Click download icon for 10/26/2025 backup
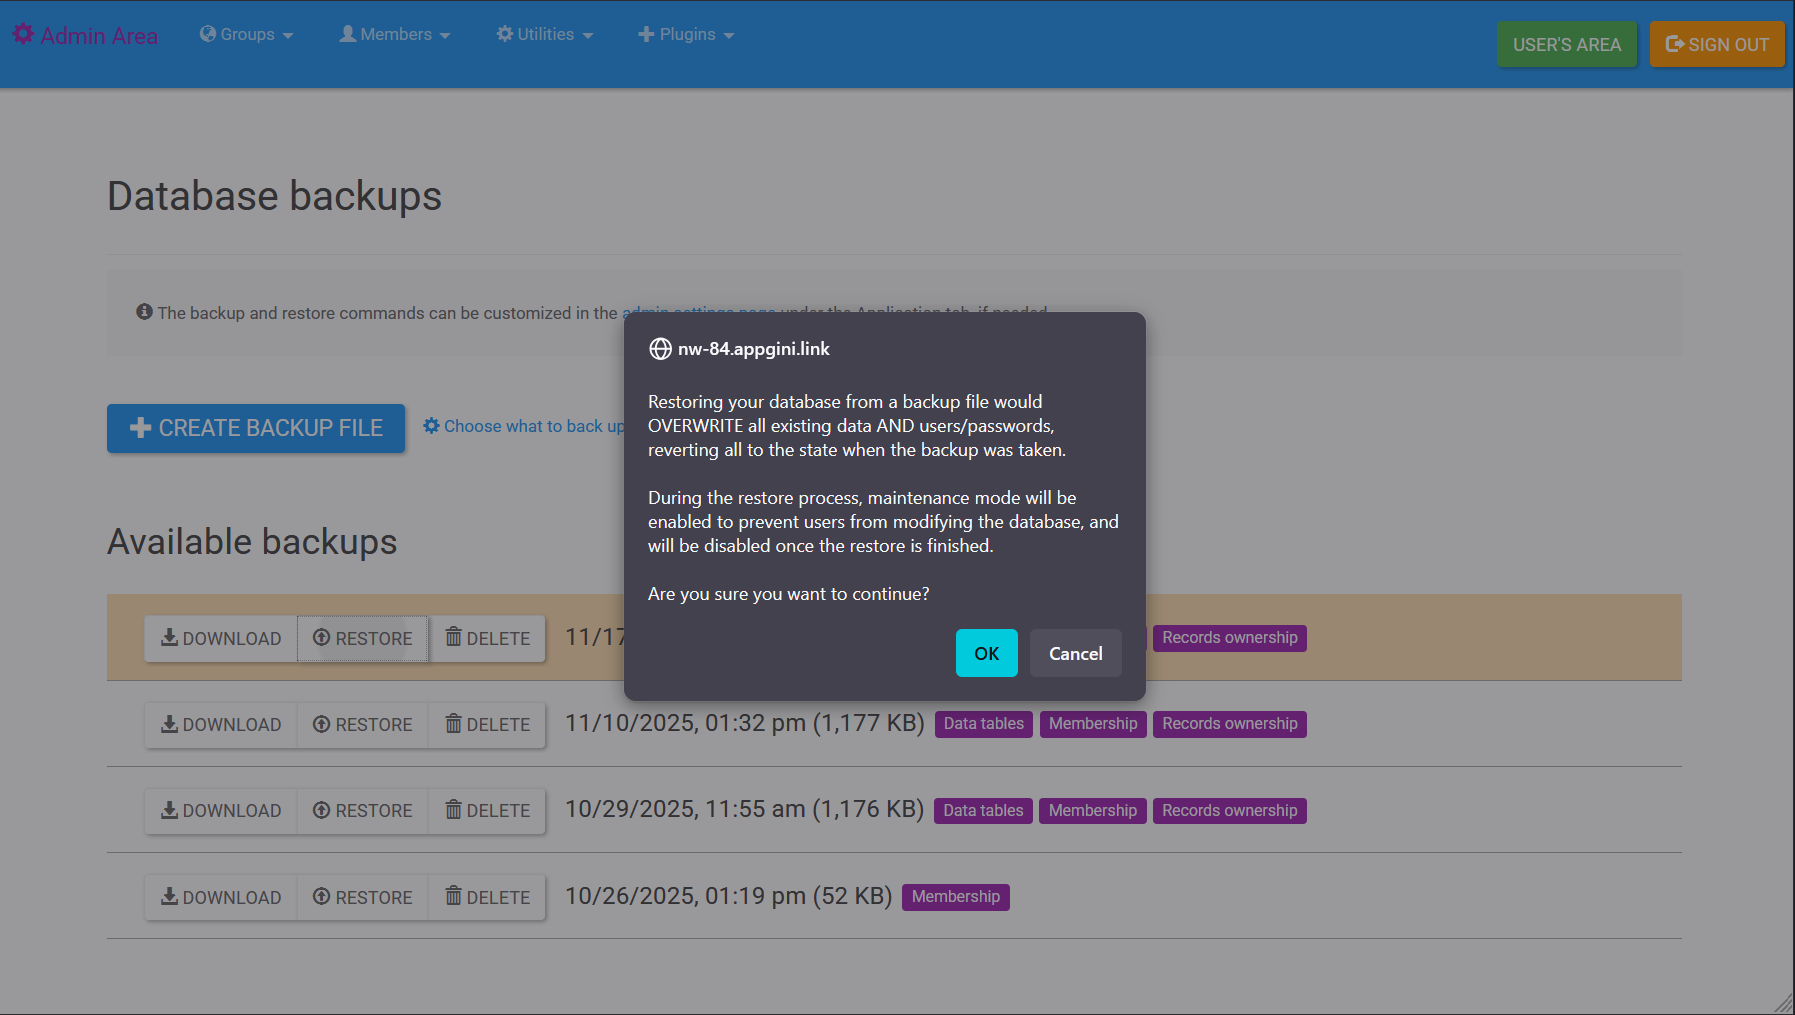Image resolution: width=1795 pixels, height=1015 pixels. [x=170, y=896]
